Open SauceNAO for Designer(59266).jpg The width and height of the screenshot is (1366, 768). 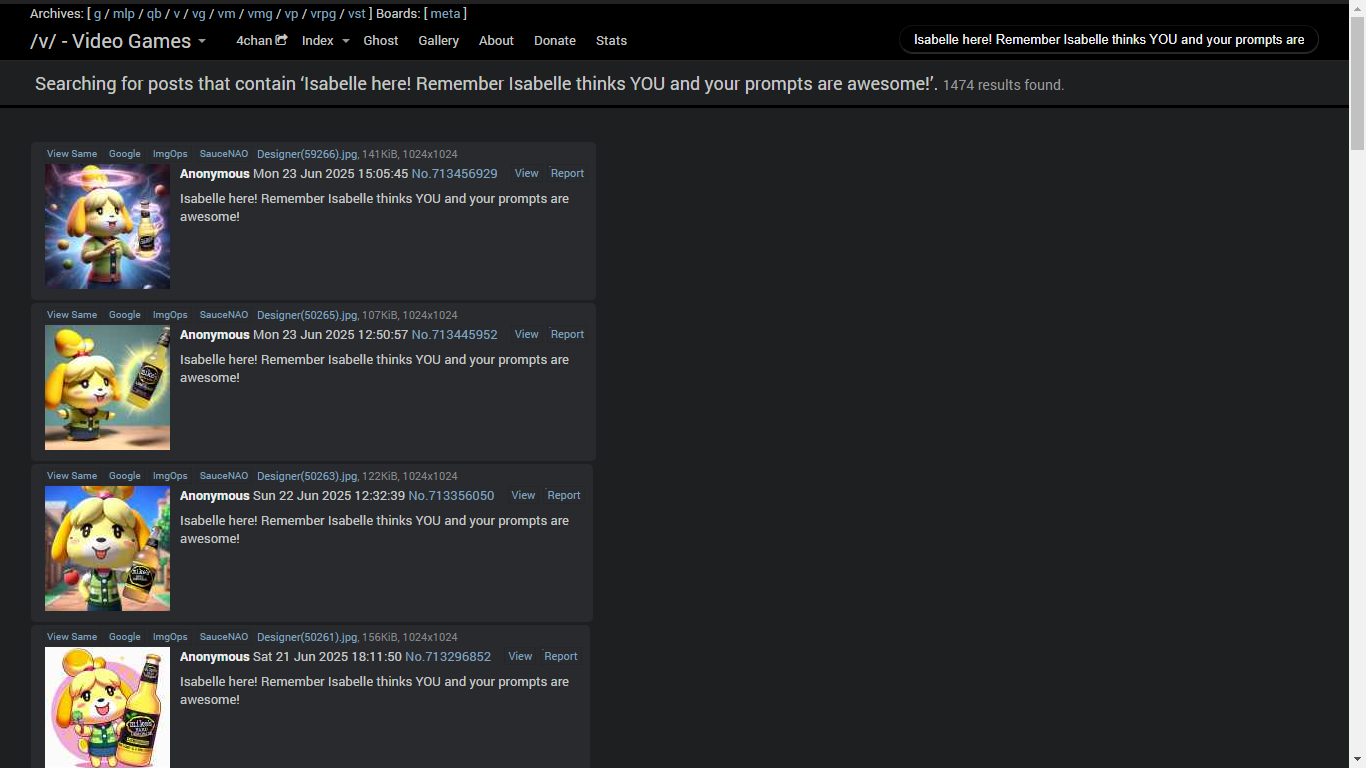click(224, 154)
